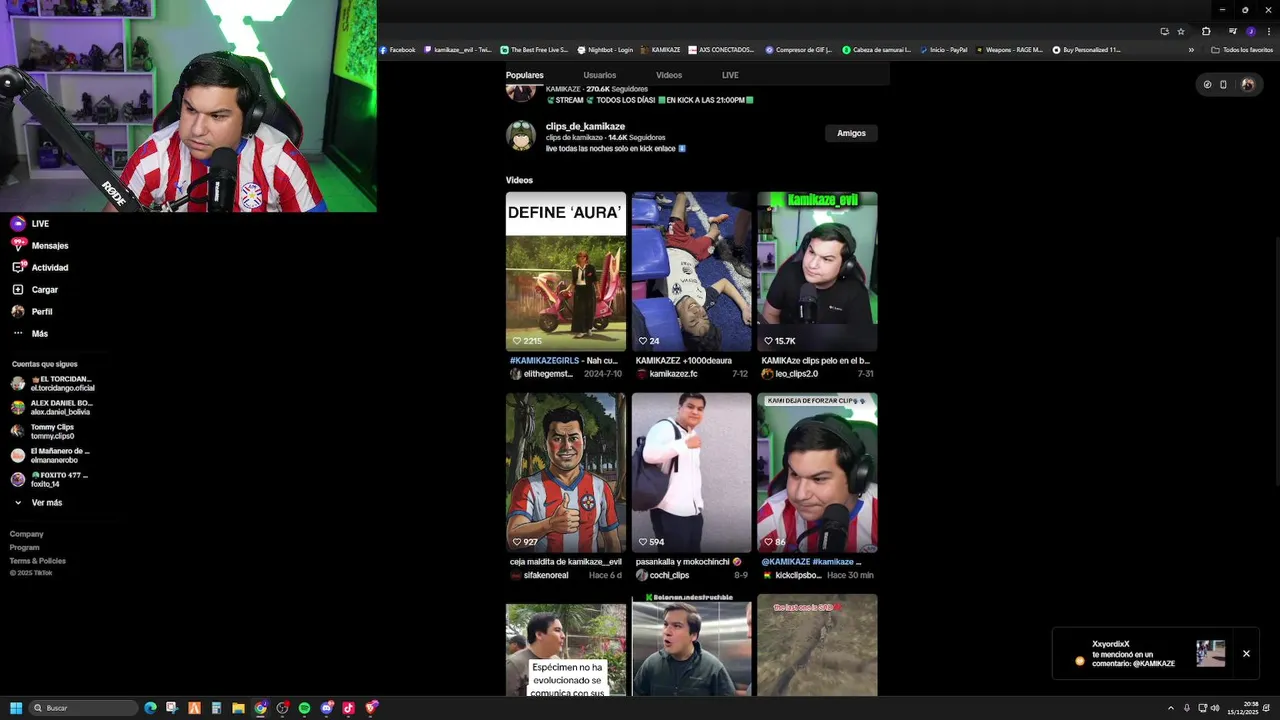Open the cartoon thumbs-up video with 927 likes
The width and height of the screenshot is (1280, 720).
tap(566, 473)
